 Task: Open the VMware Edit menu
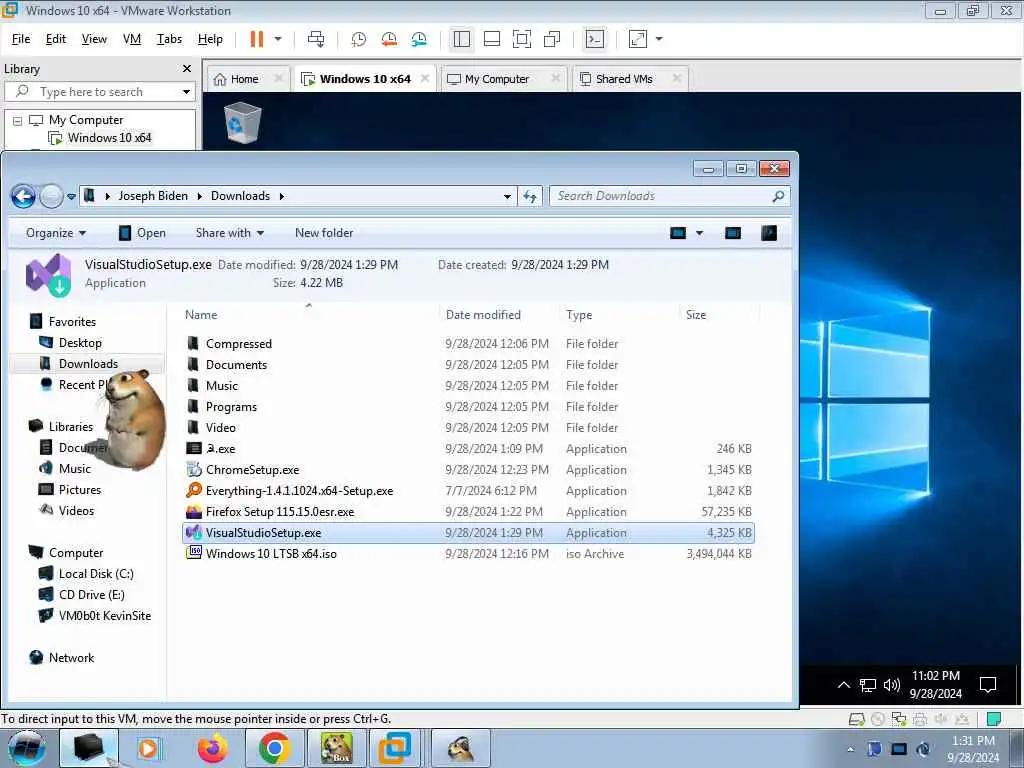(56, 39)
